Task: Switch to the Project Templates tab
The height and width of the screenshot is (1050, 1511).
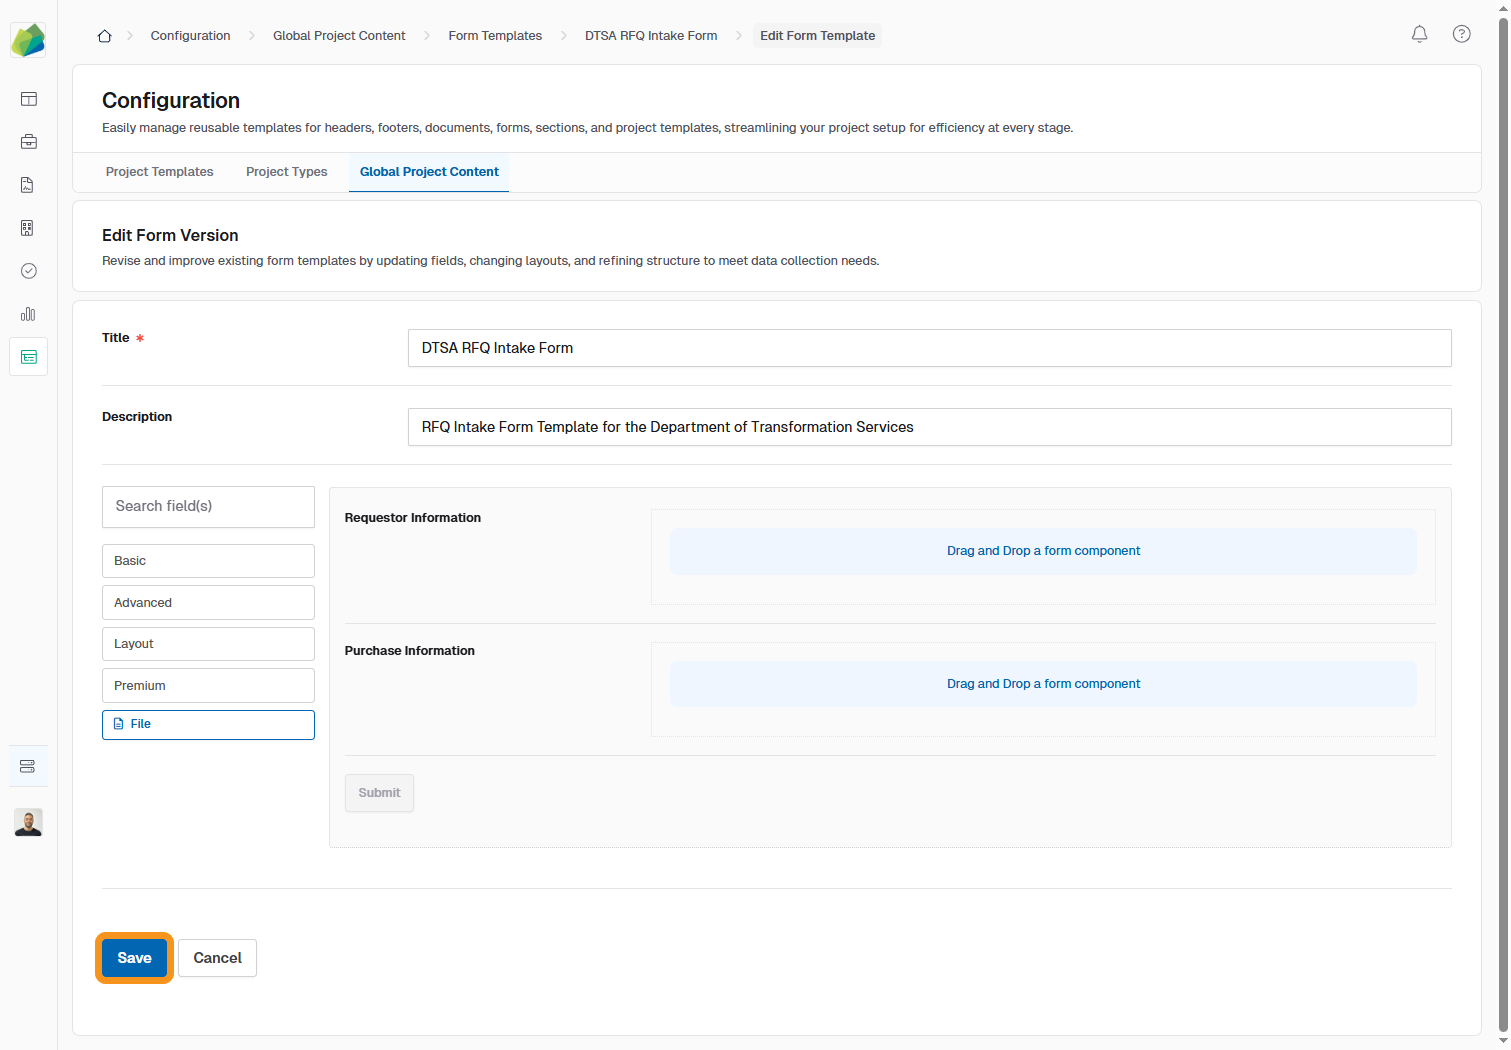Action: (x=160, y=172)
